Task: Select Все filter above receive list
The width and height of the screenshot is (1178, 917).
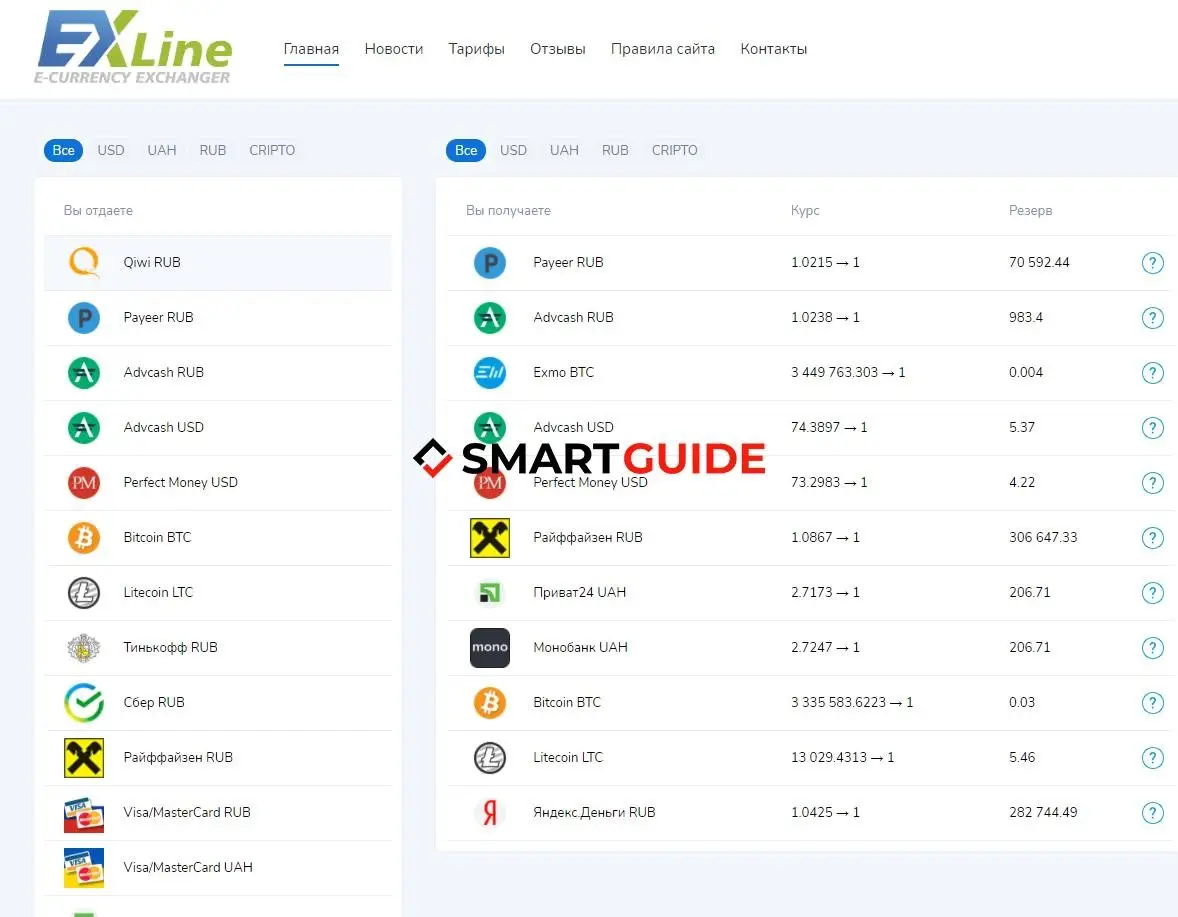Action: click(x=466, y=150)
